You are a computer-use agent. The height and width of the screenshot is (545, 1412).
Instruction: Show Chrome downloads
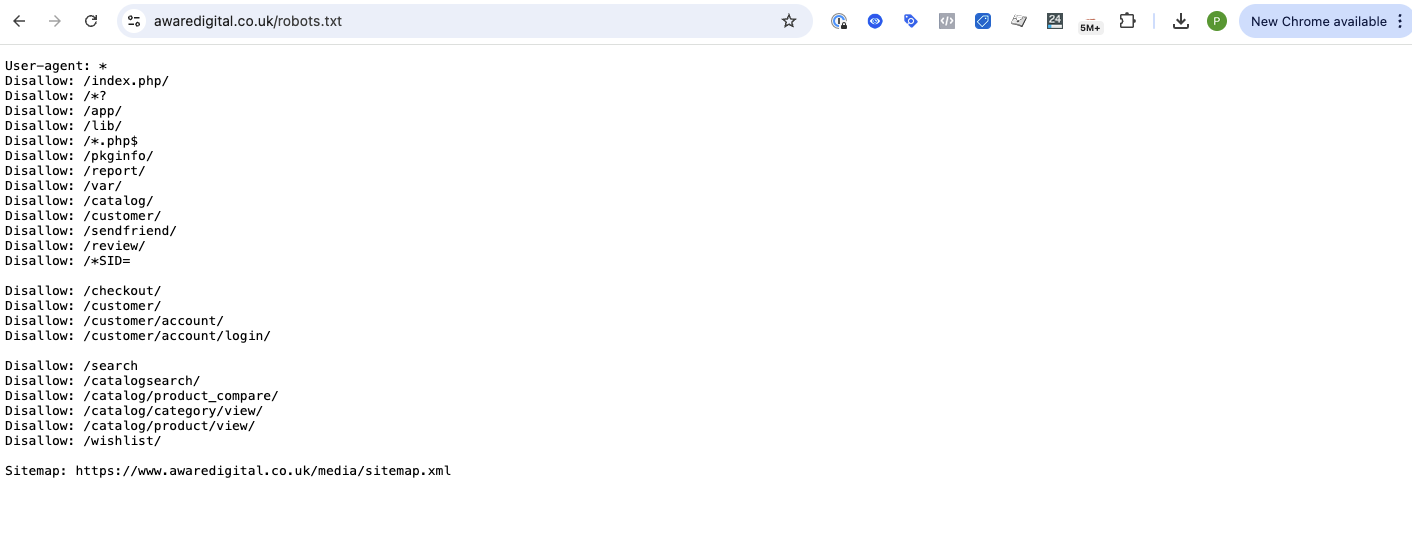point(1181,21)
